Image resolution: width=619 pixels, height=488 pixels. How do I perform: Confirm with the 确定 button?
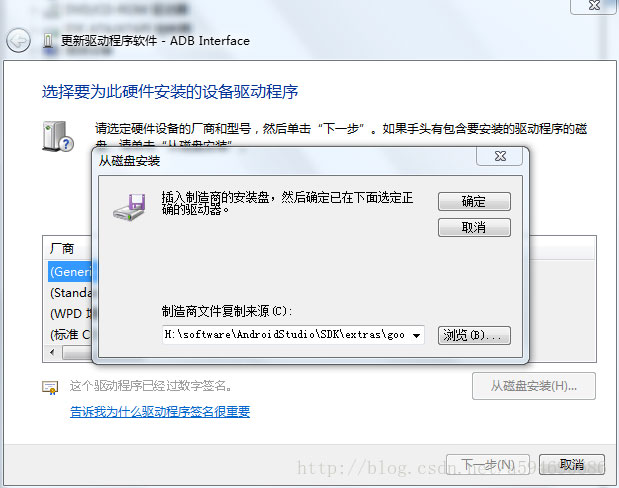click(474, 201)
